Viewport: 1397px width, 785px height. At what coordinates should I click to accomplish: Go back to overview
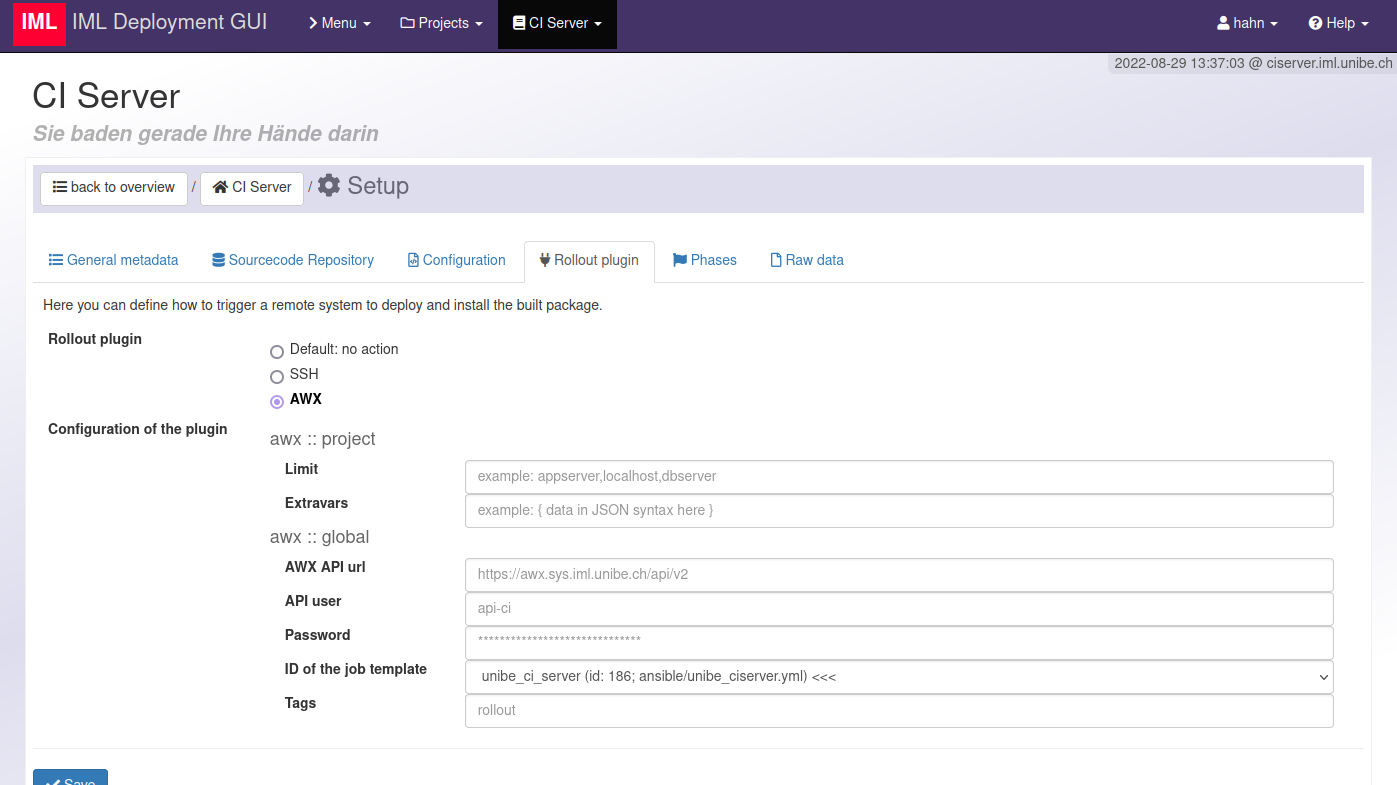114,188
